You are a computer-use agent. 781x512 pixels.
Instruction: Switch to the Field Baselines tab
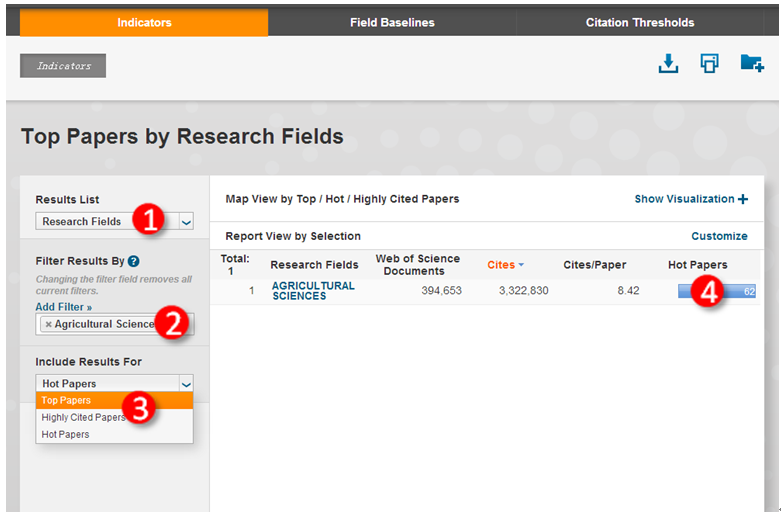[392, 22]
